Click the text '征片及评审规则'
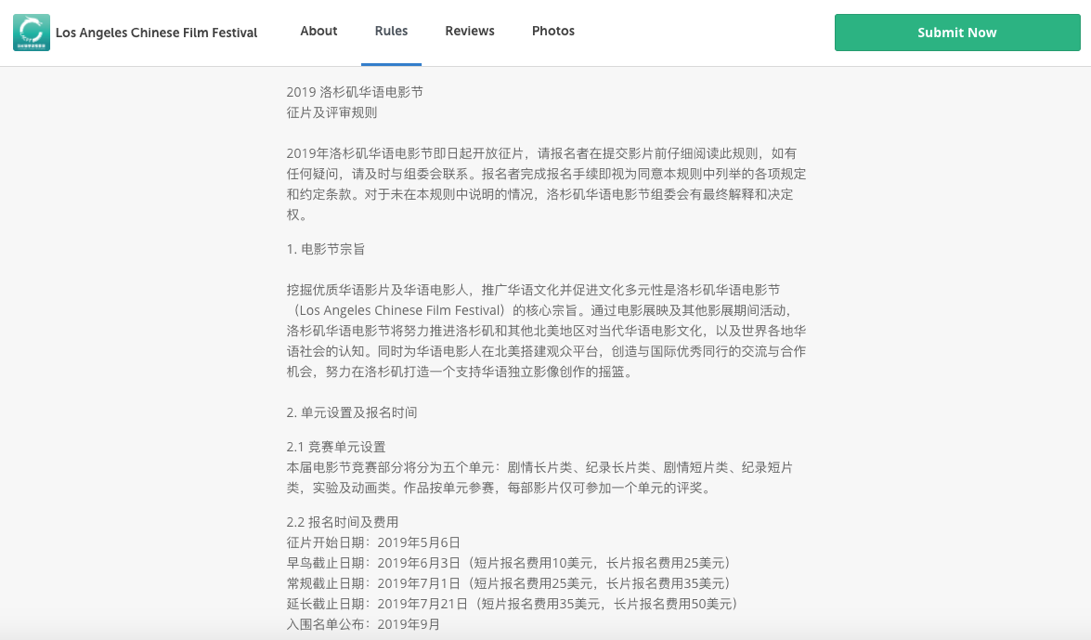This screenshot has width=1091, height=640. [332, 113]
